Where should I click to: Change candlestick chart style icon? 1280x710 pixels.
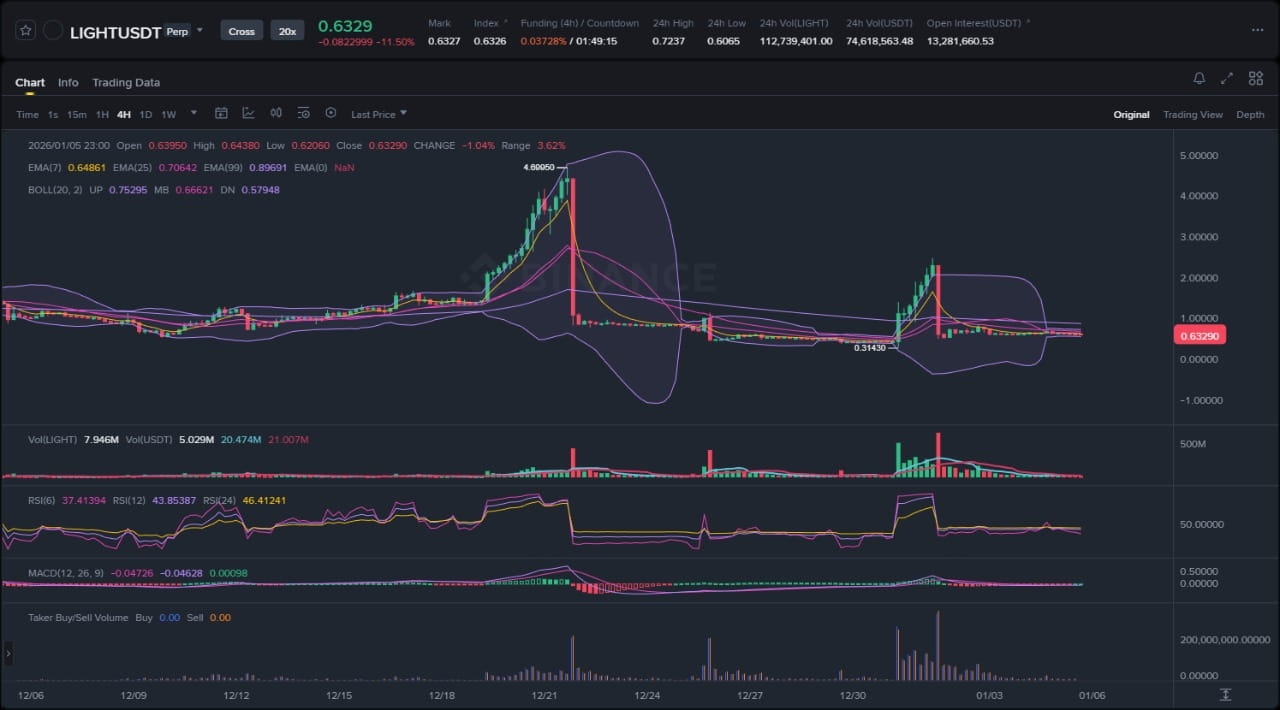click(276, 113)
